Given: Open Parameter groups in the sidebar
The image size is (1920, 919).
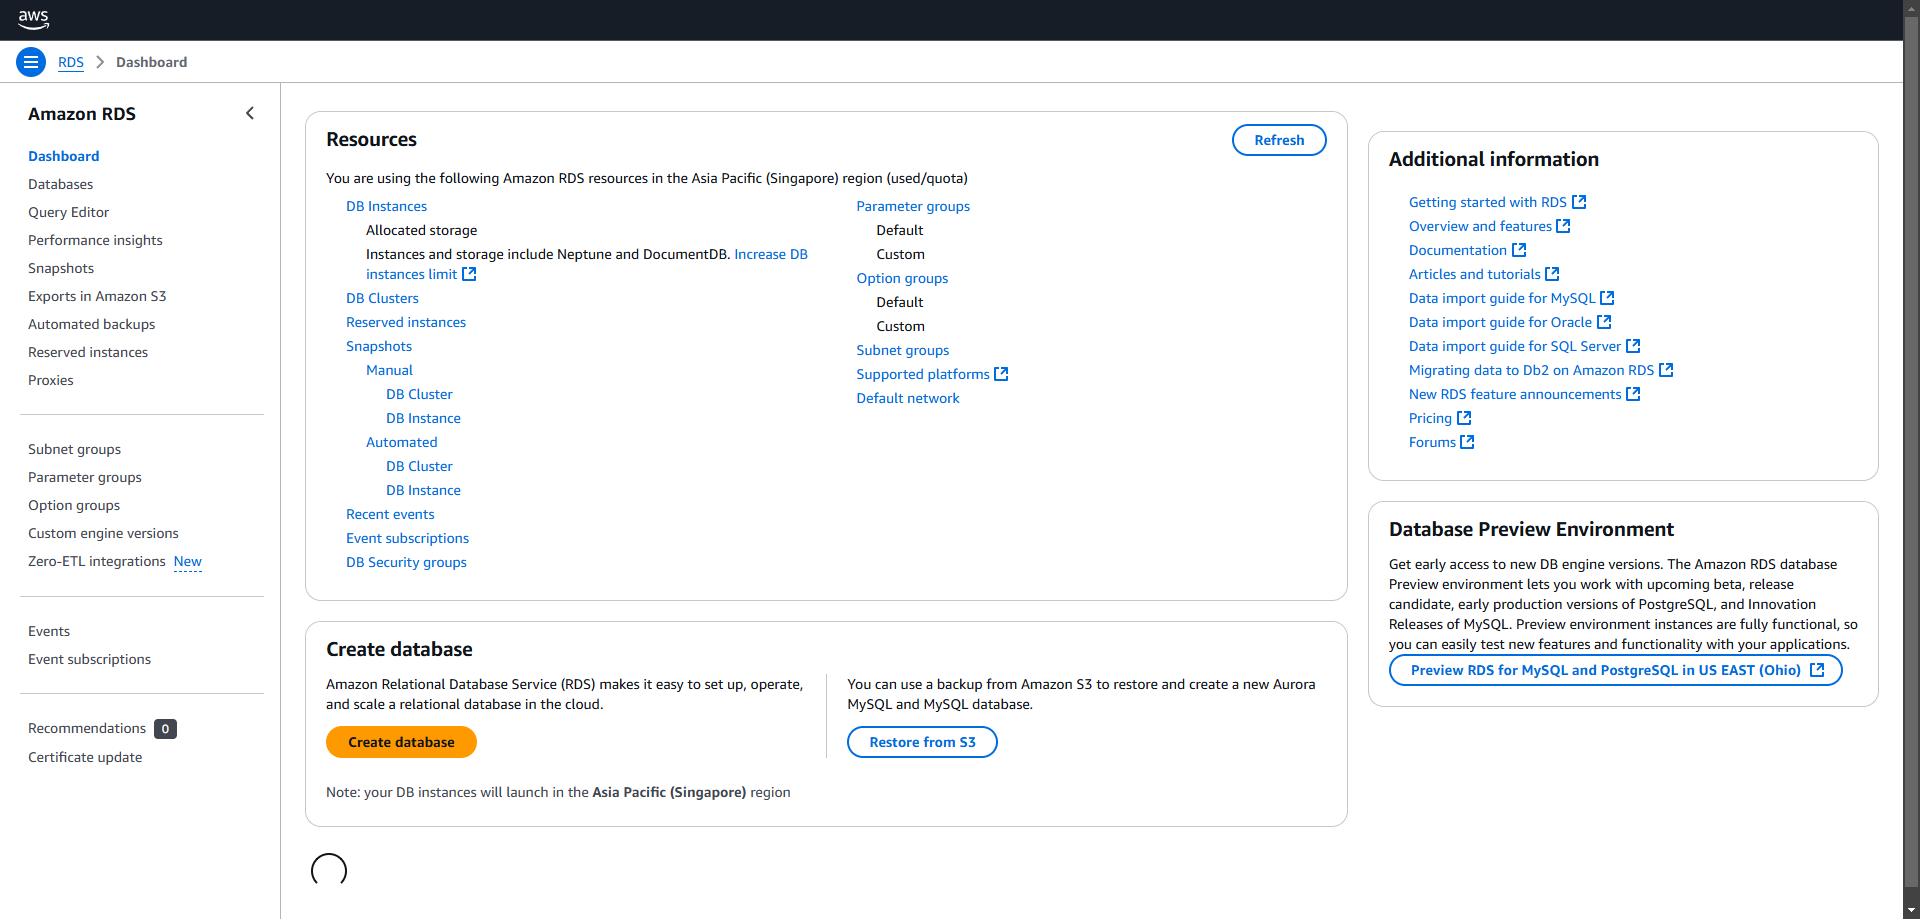Looking at the screenshot, I should pyautogui.click(x=85, y=477).
